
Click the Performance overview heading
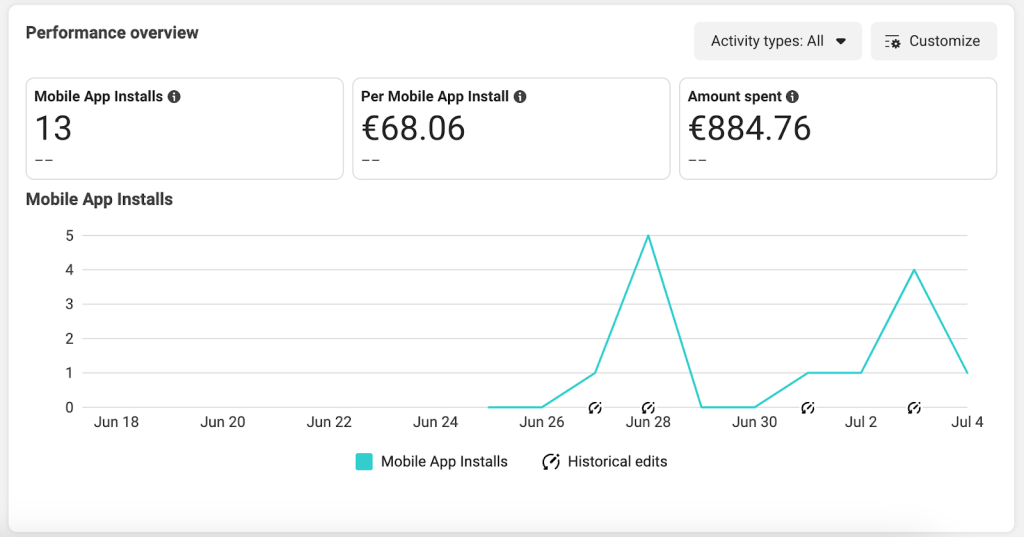coord(112,33)
